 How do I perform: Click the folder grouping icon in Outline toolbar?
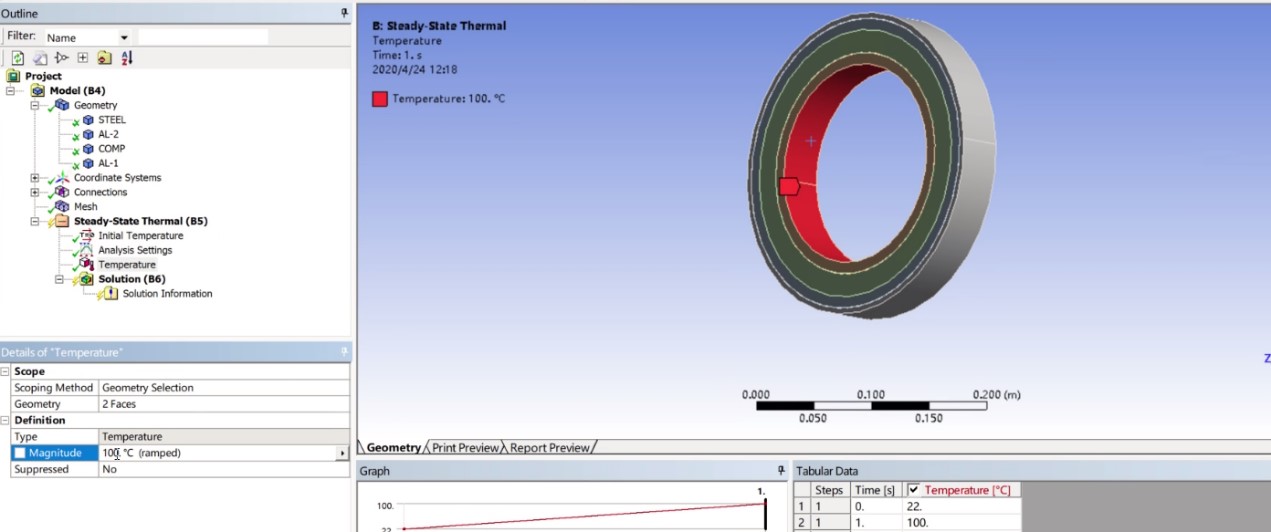coord(104,58)
